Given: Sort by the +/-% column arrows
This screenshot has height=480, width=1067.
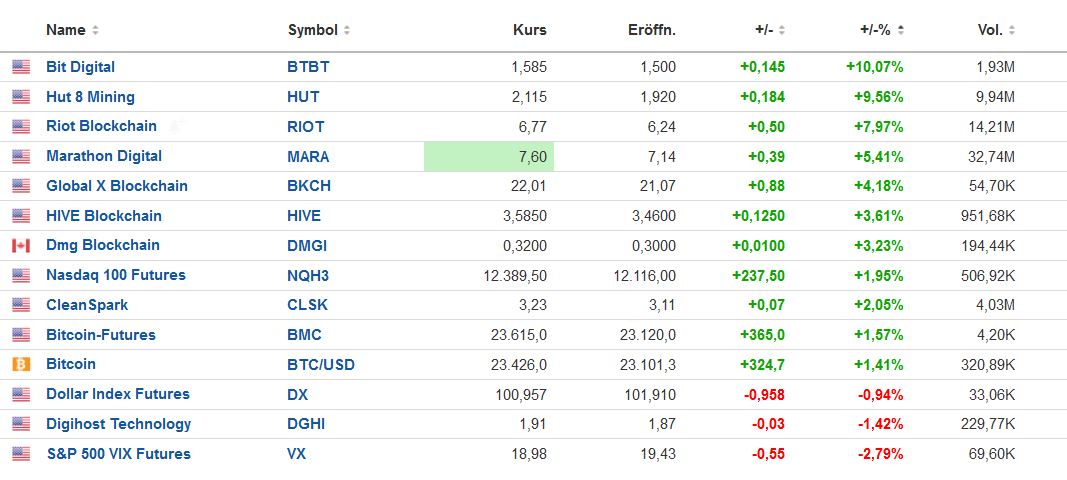Looking at the screenshot, I should coord(900,30).
